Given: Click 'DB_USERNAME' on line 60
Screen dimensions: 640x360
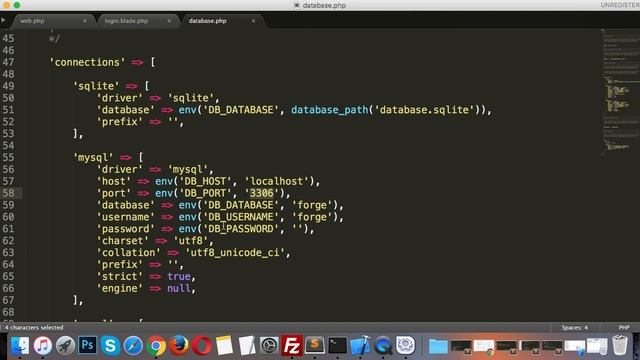Looking at the screenshot, I should tap(241, 217).
